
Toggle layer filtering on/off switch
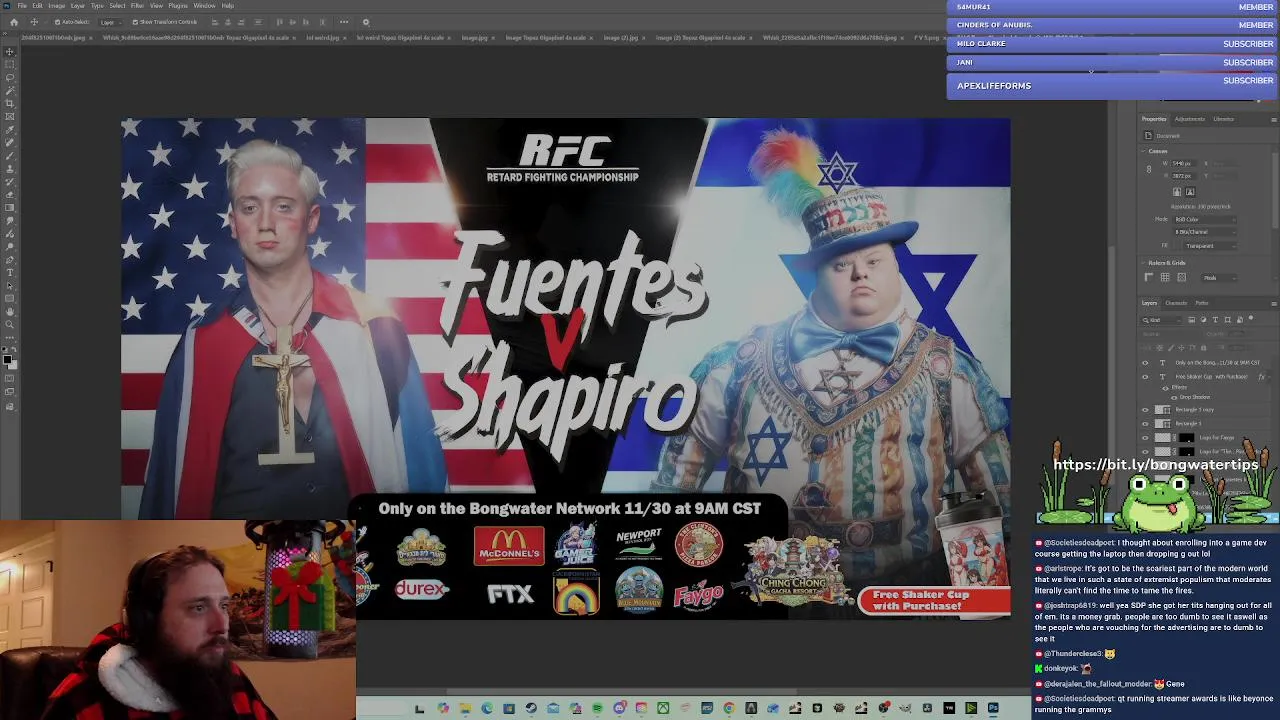(1251, 318)
